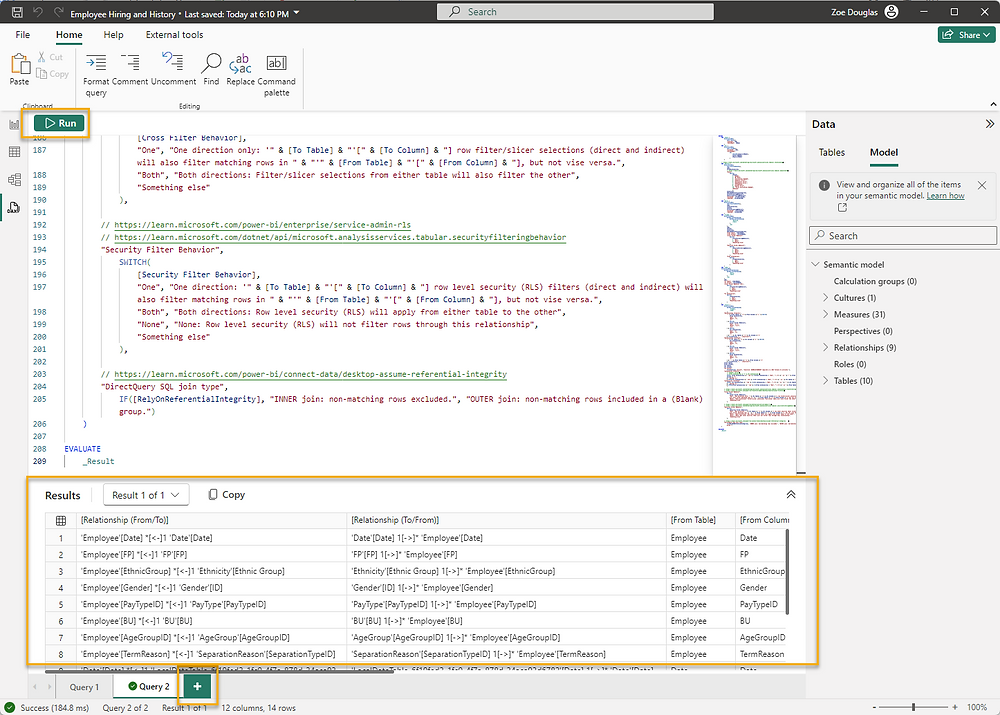This screenshot has width=1000, height=715.
Task: Click the Cut command
Action: (50, 57)
